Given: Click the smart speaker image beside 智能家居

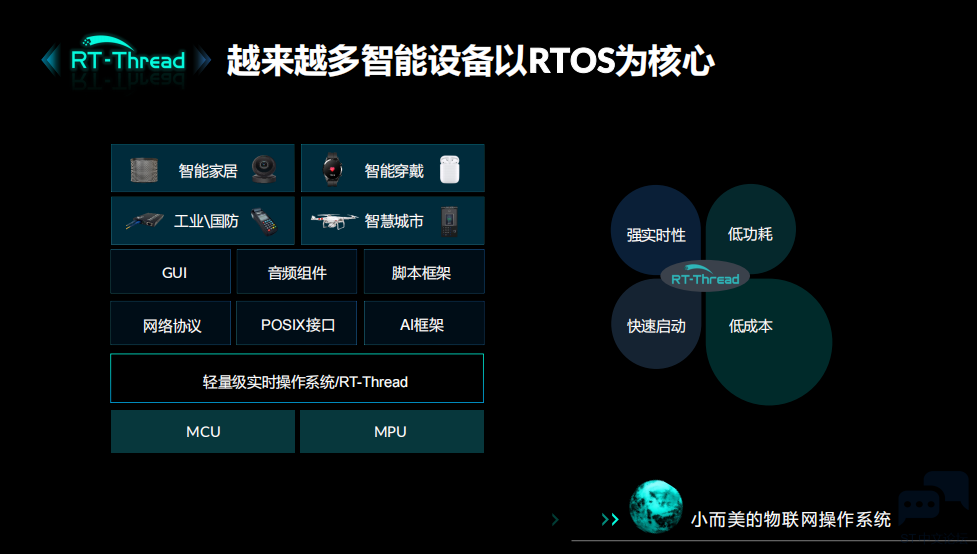Looking at the screenshot, I should 144,170.
